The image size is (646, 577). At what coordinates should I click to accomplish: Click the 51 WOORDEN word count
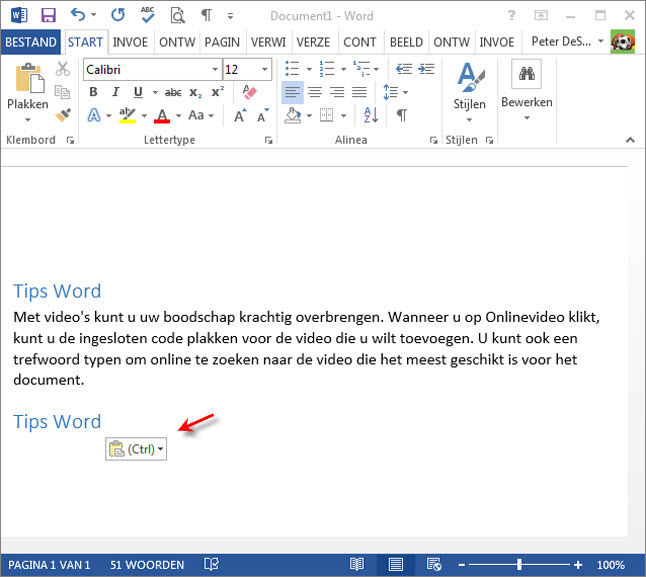point(147,565)
